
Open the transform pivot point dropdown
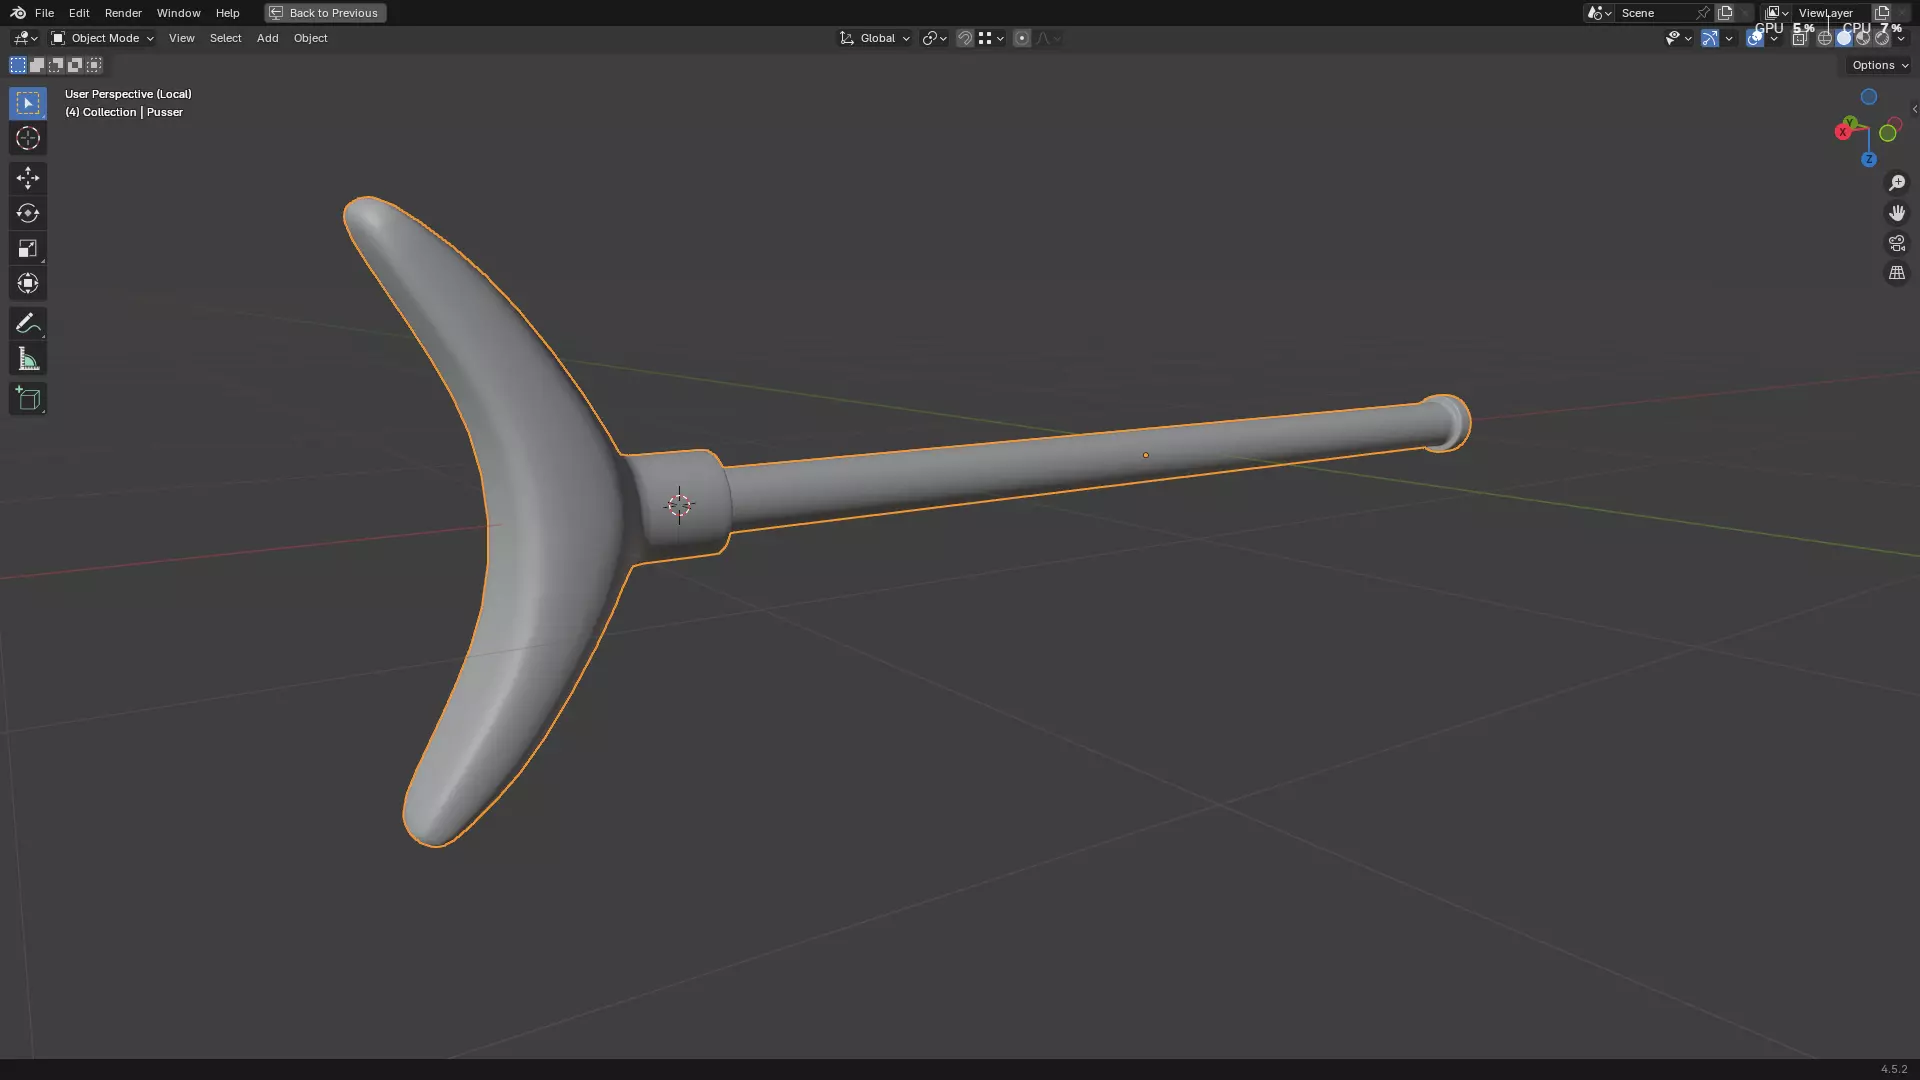coord(934,38)
